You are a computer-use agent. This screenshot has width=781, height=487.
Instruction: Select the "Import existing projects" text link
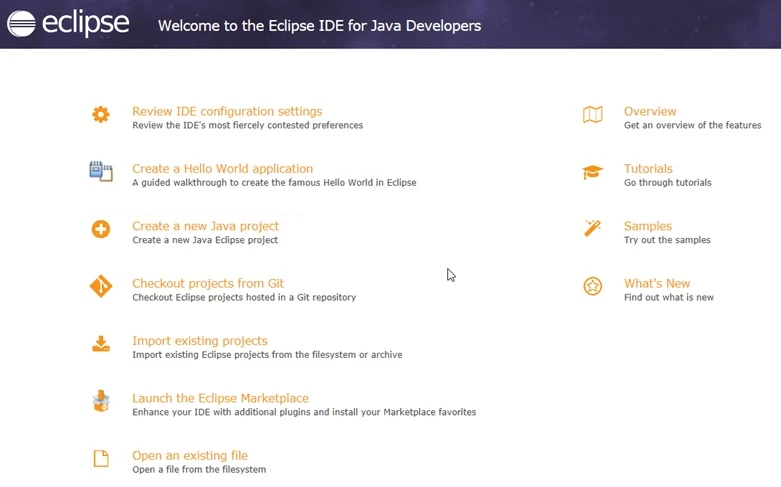[x=199, y=341]
